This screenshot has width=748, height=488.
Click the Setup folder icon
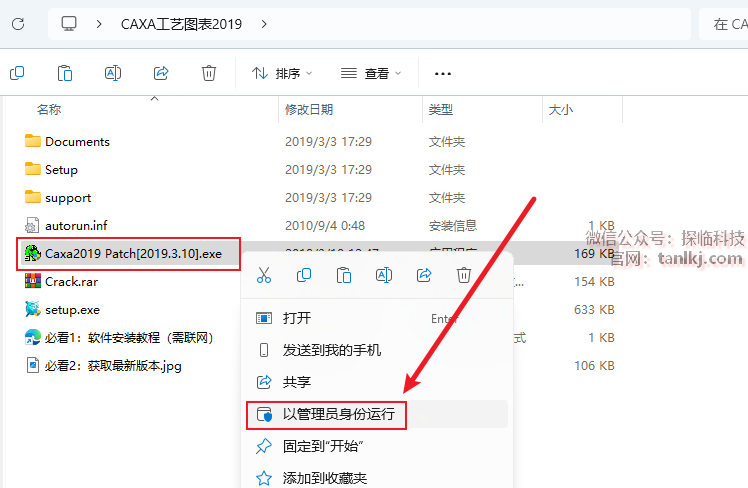pyautogui.click(x=32, y=169)
